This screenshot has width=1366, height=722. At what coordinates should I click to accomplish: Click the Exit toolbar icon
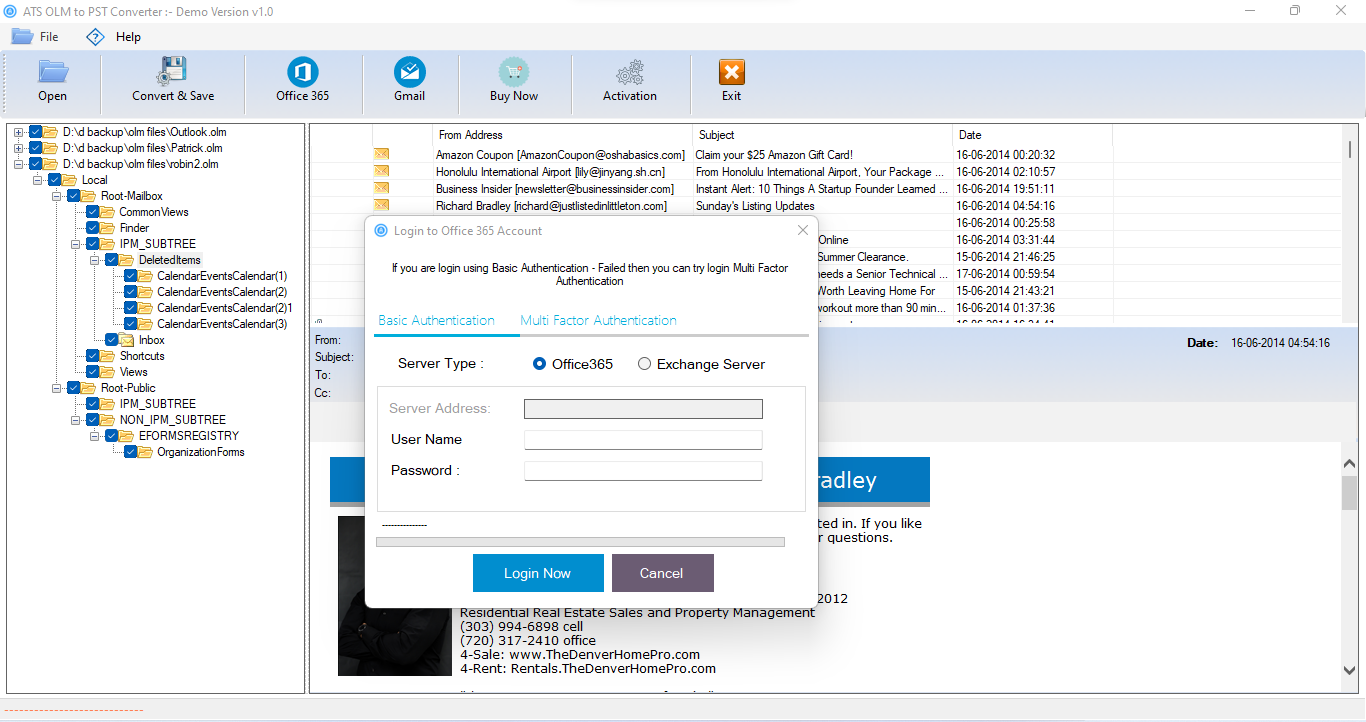coord(731,73)
